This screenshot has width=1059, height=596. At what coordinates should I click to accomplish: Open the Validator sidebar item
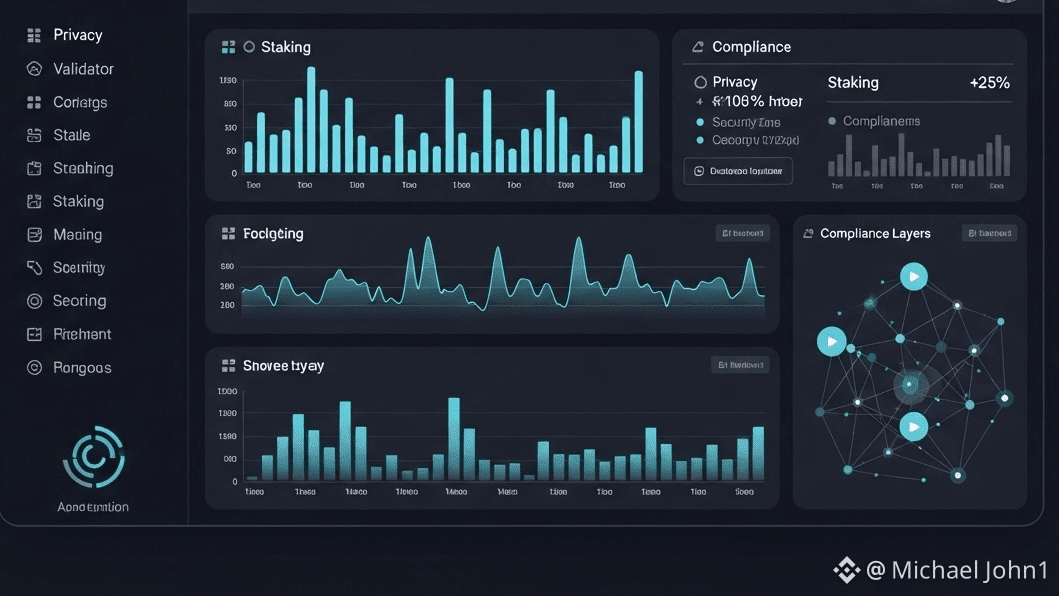70,69
